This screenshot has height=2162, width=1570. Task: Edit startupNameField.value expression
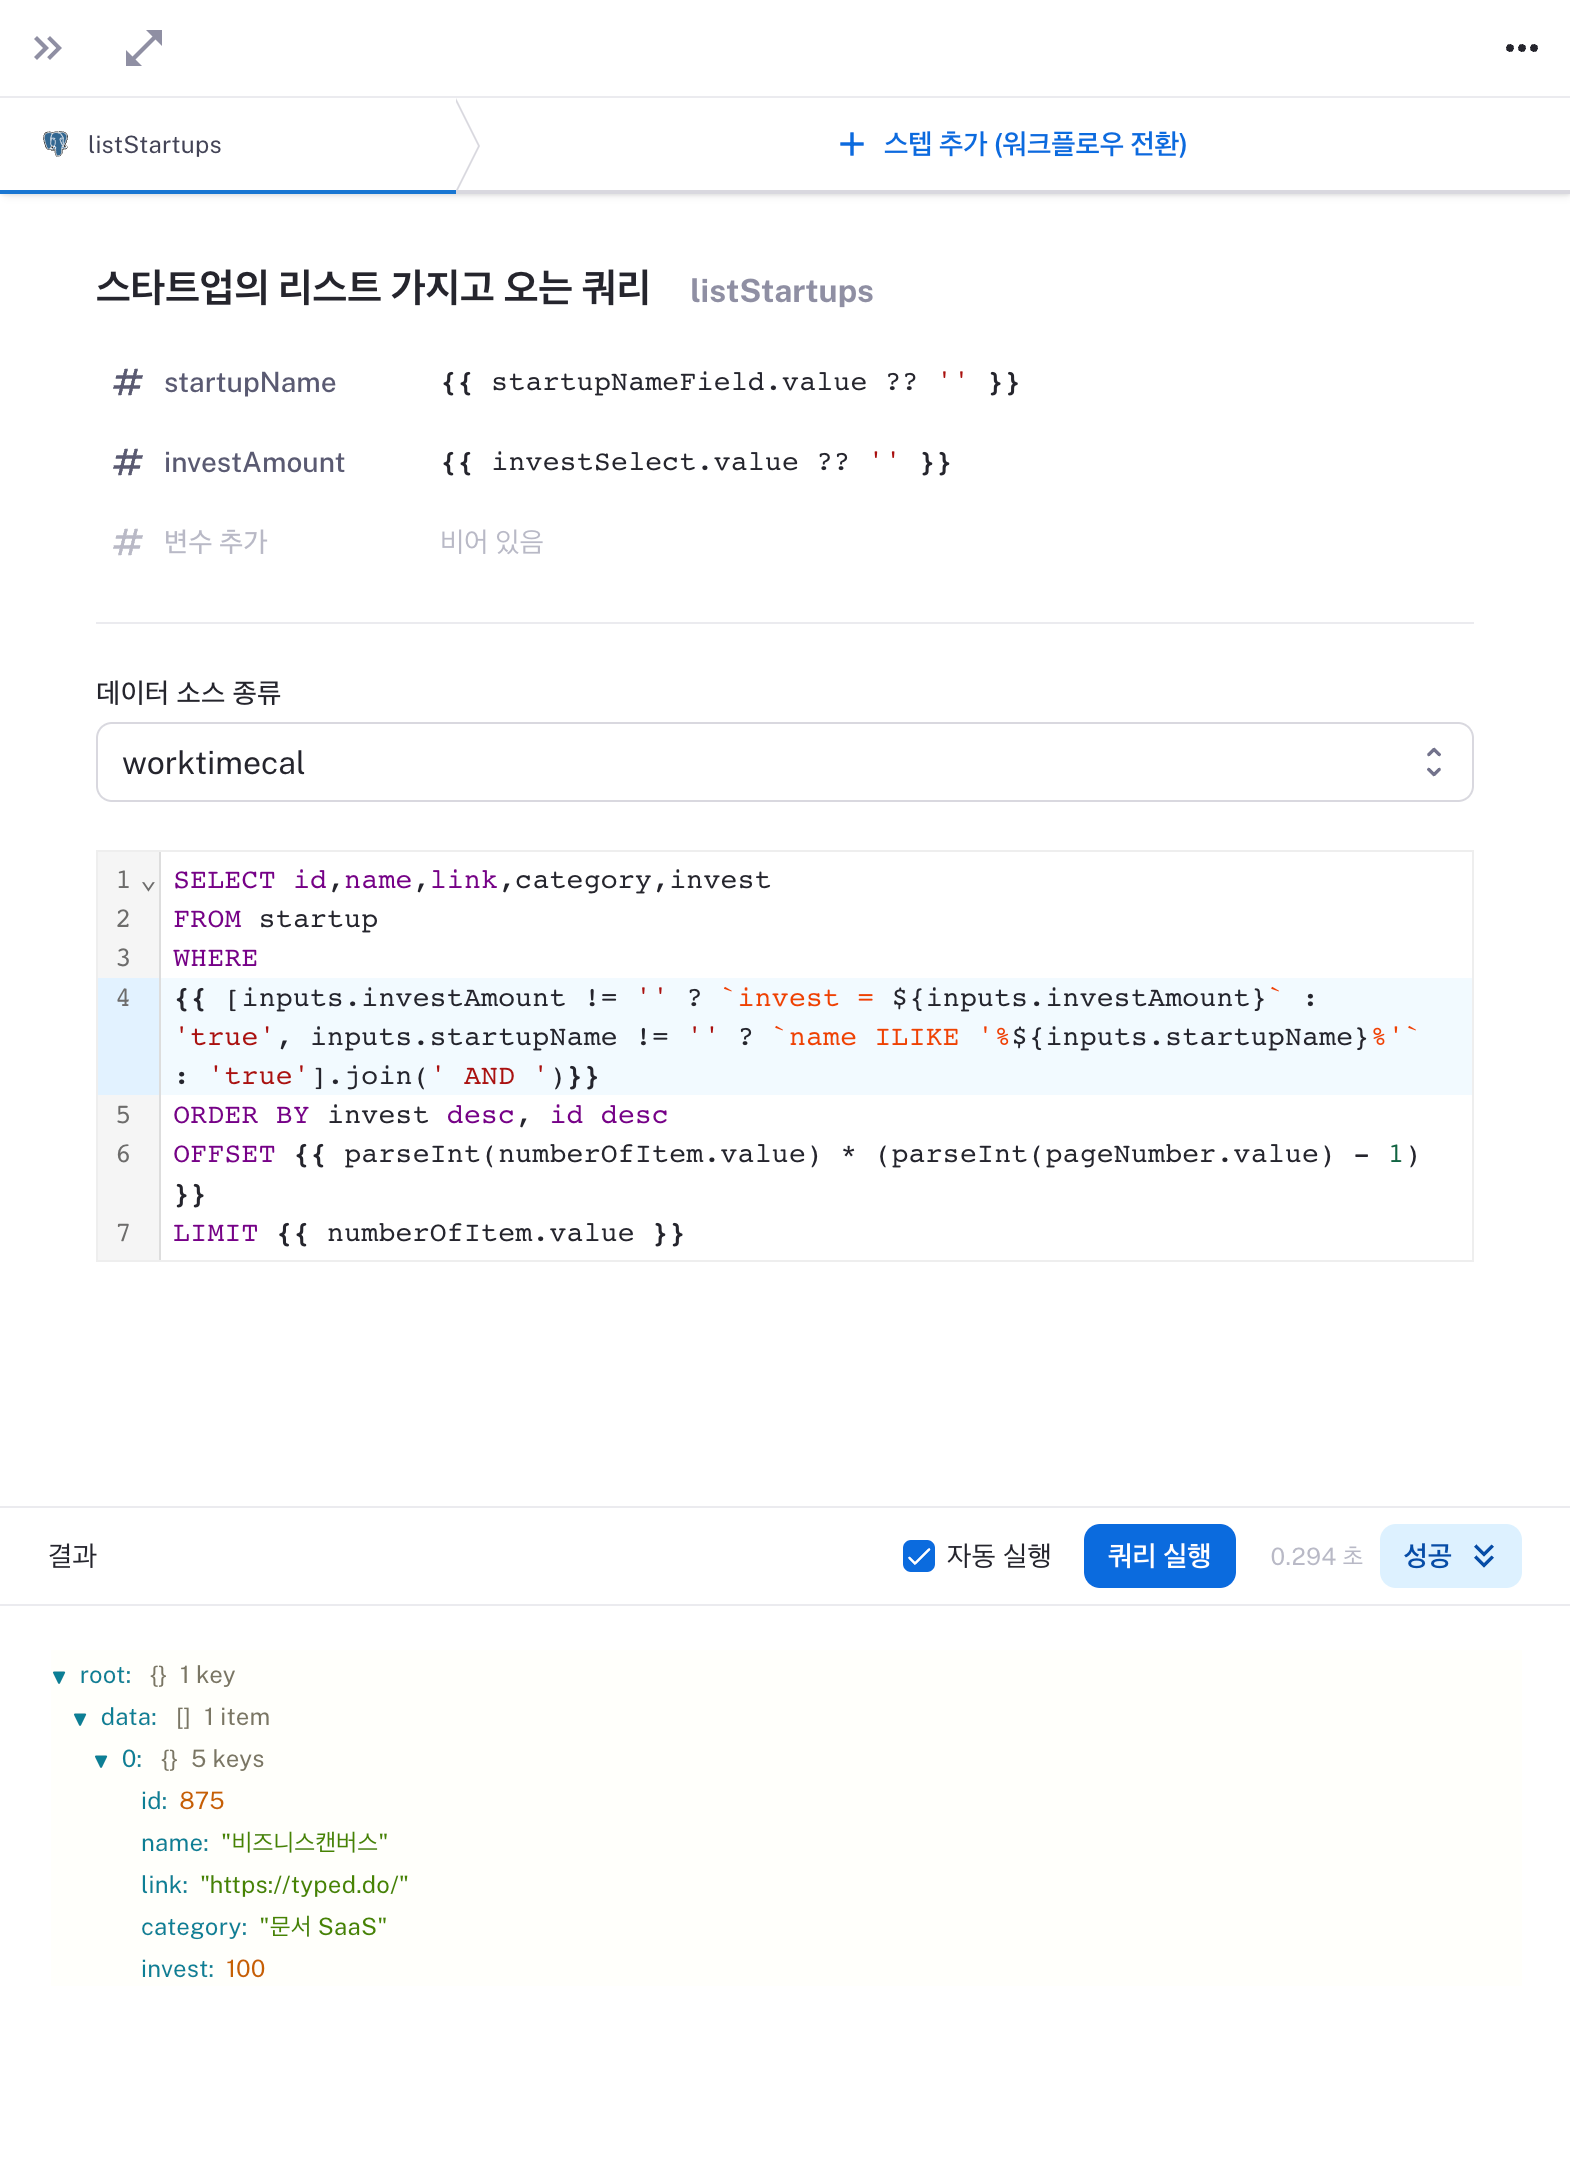(x=730, y=382)
